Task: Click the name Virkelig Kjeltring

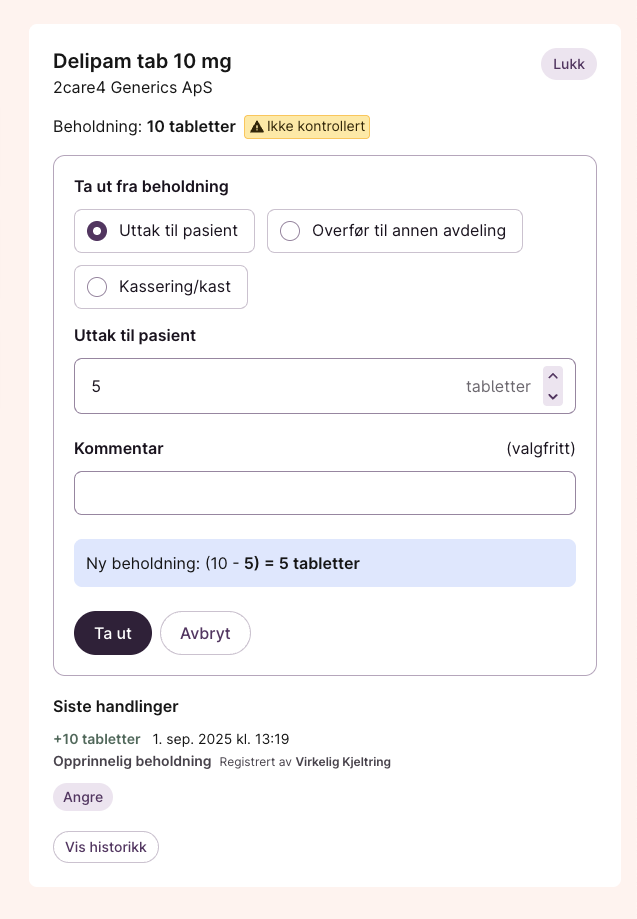Action: coord(343,762)
